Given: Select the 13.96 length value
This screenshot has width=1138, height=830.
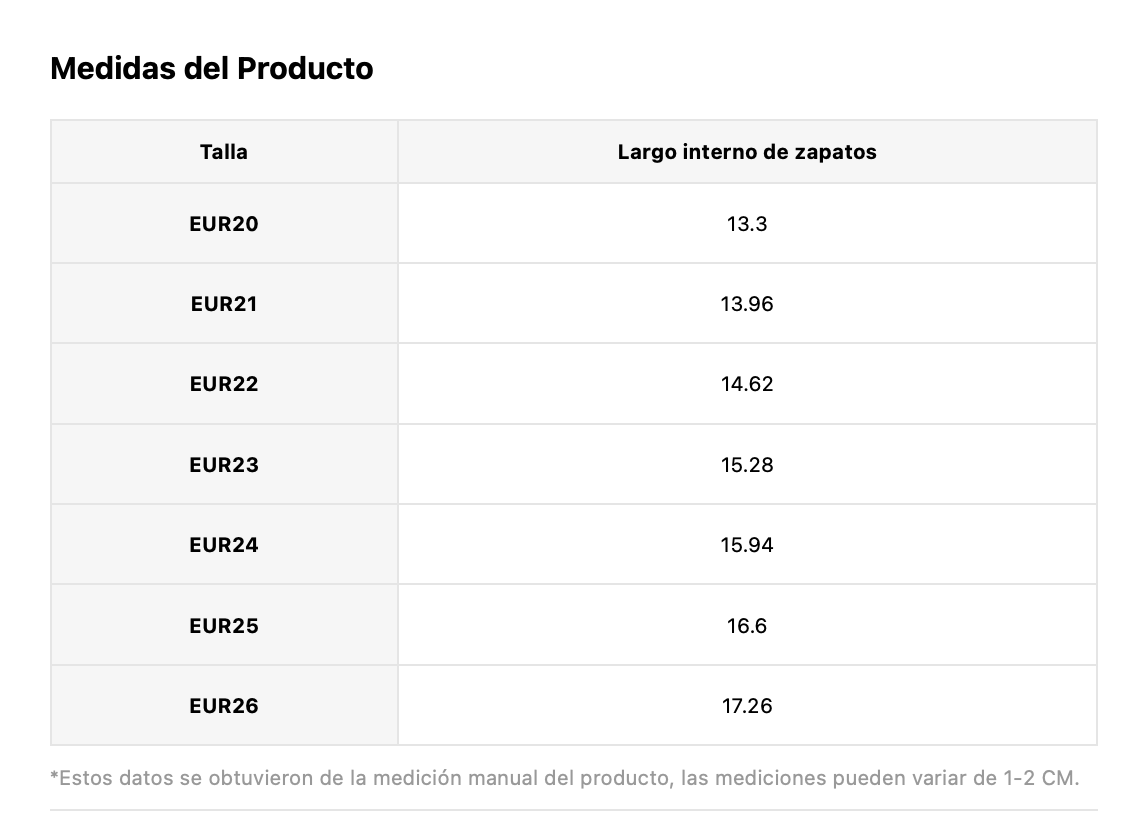Looking at the screenshot, I should coord(747,303).
